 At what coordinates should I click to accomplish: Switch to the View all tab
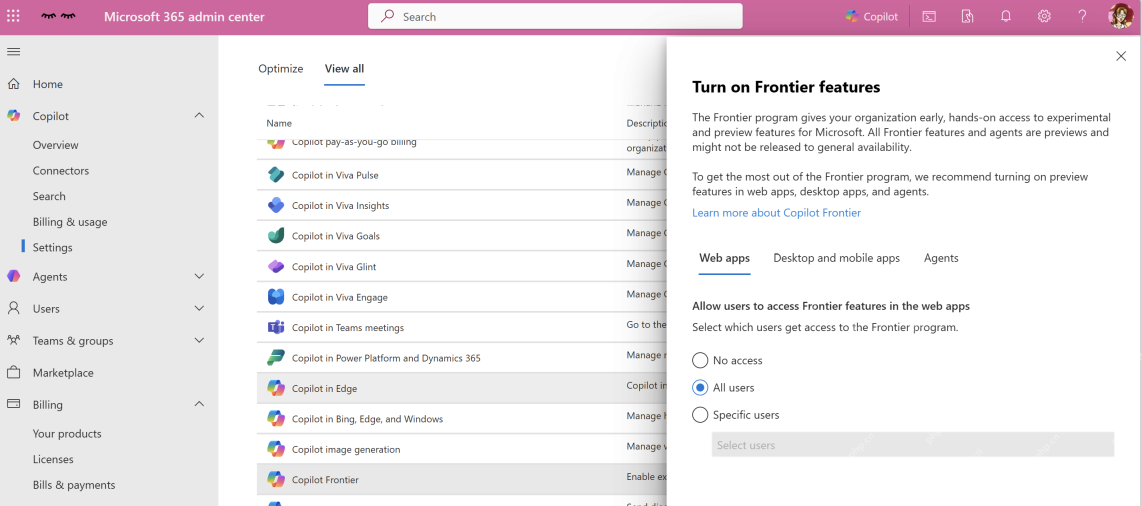(344, 68)
